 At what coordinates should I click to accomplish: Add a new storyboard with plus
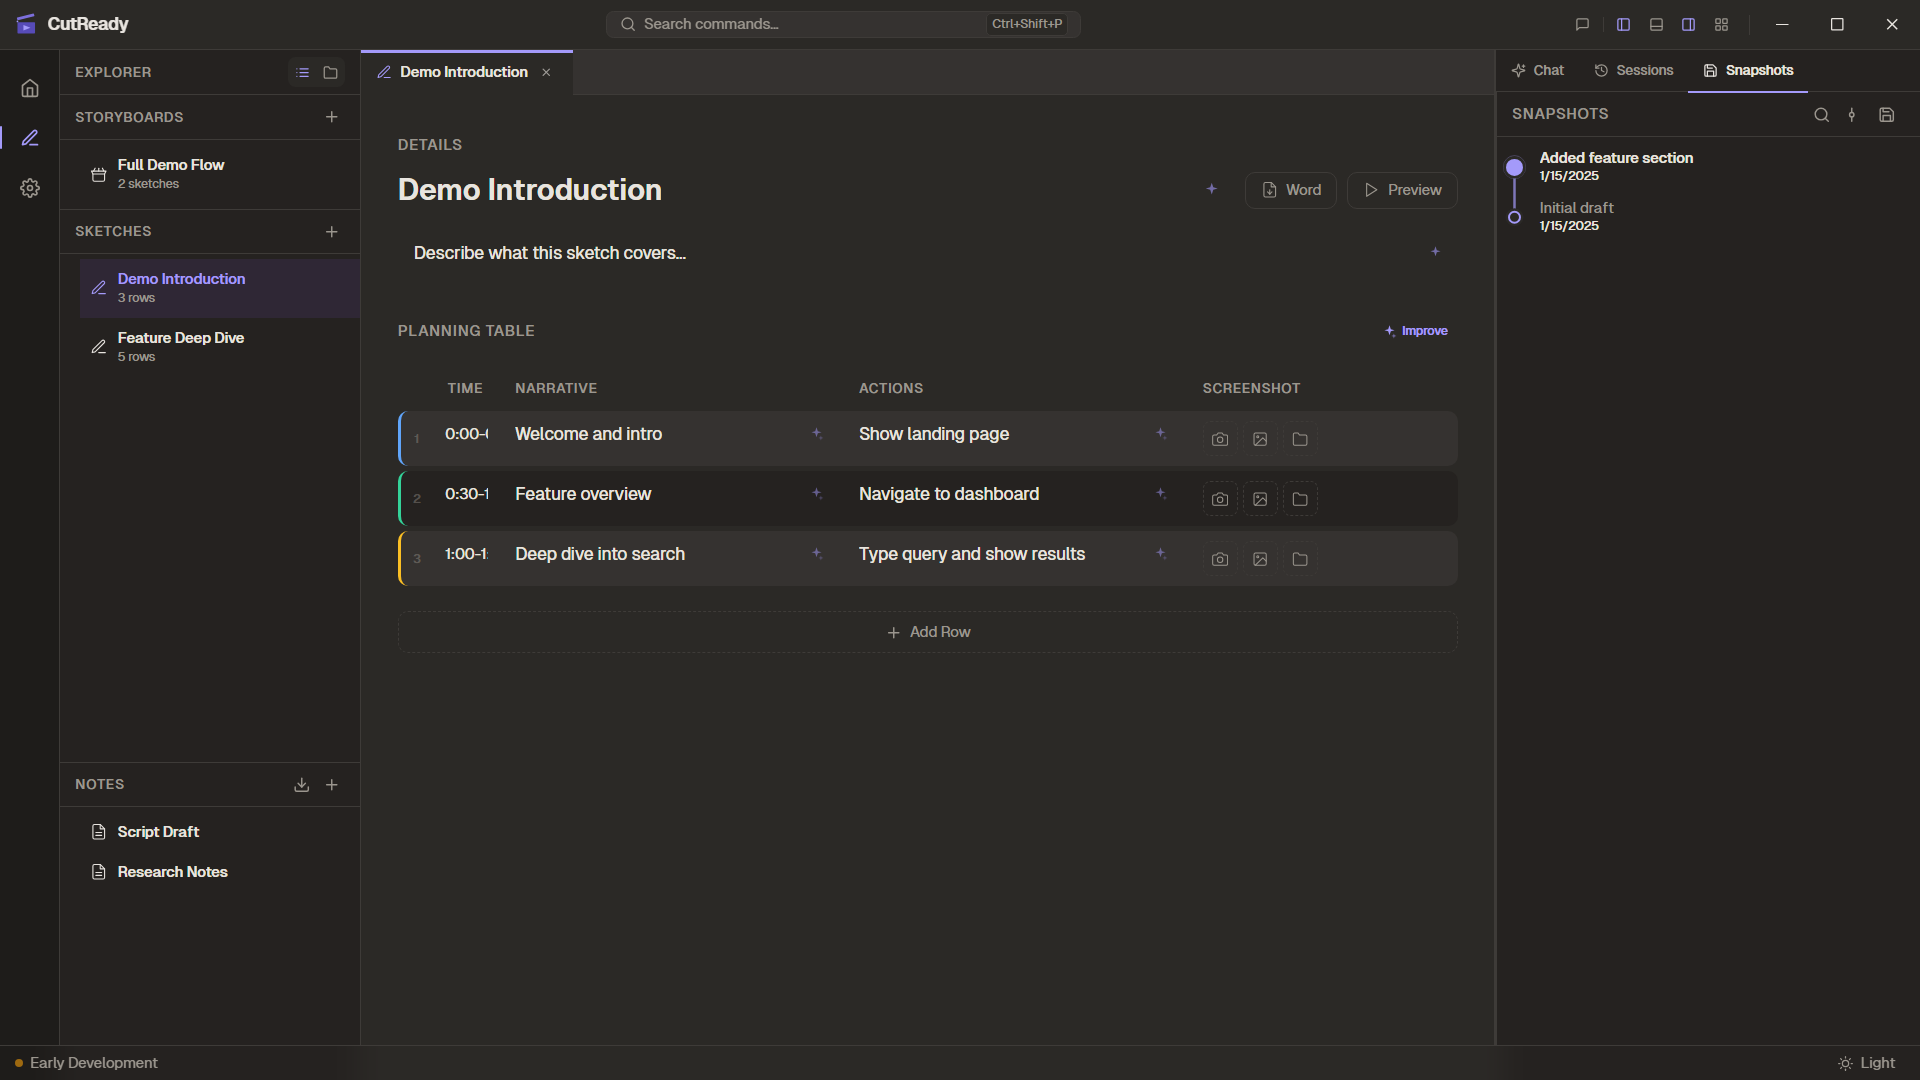(x=331, y=117)
